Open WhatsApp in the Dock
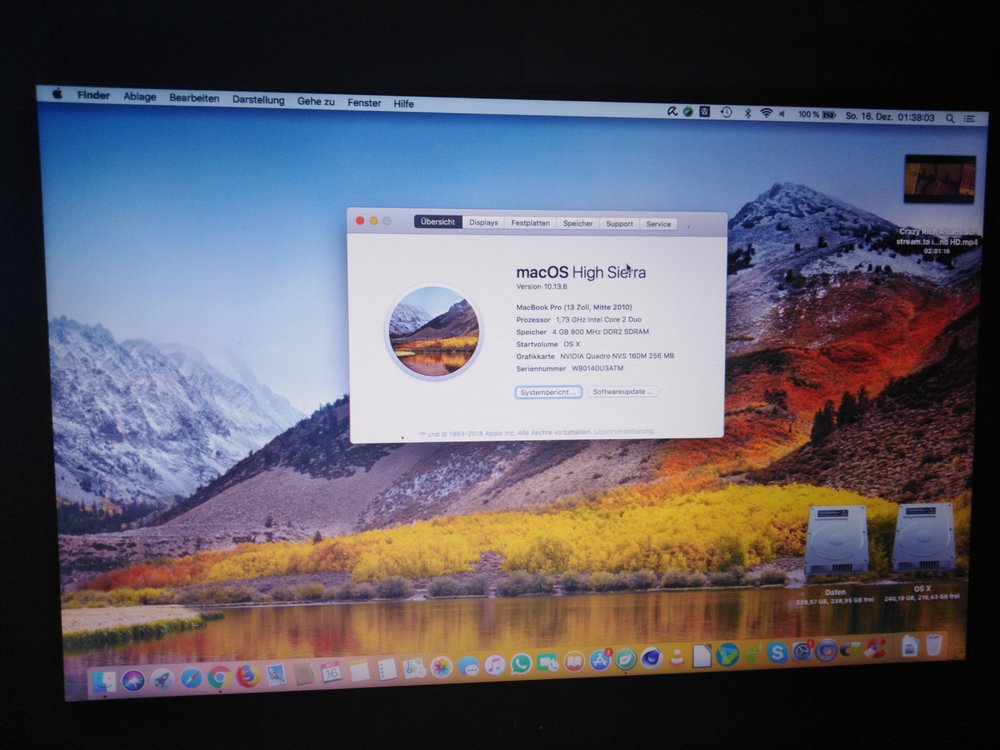 (x=520, y=664)
